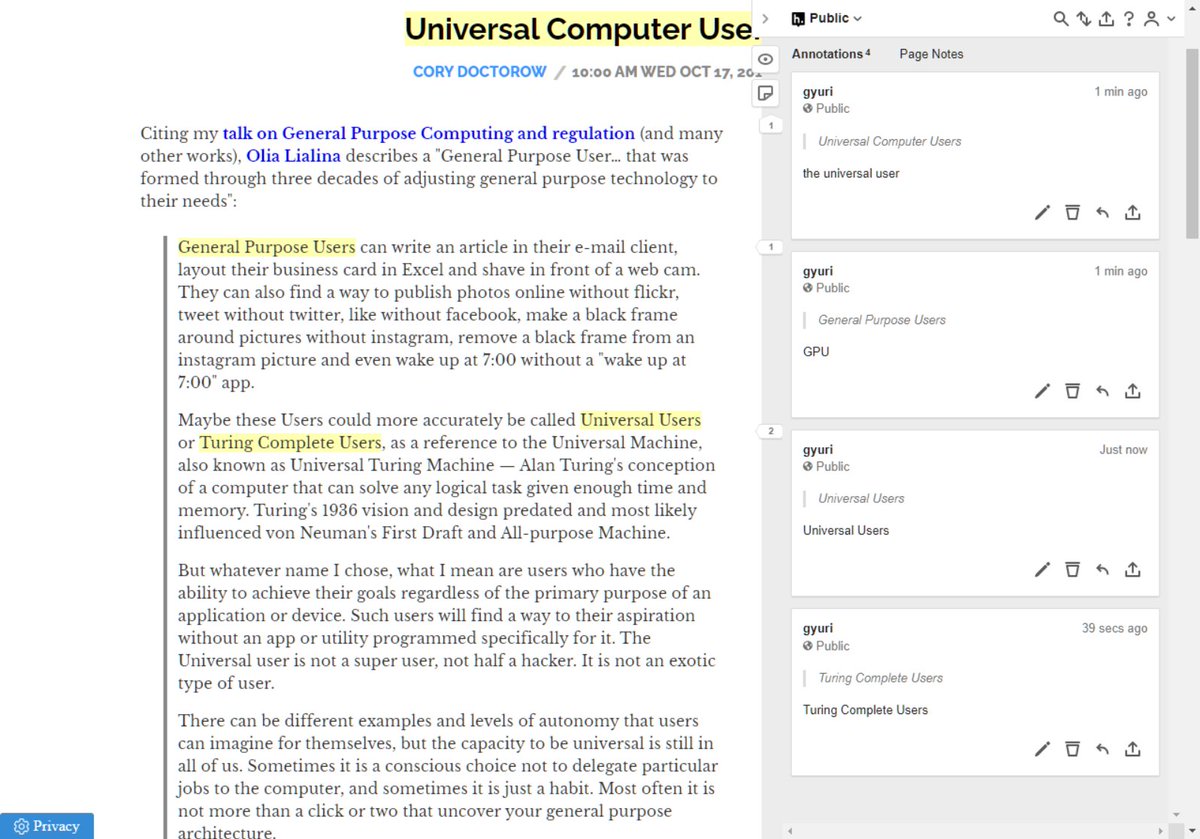Click the "39 secs ago" annotation timestamp
Screen dimensions: 1200x839
pyautogui.click(x=1114, y=629)
